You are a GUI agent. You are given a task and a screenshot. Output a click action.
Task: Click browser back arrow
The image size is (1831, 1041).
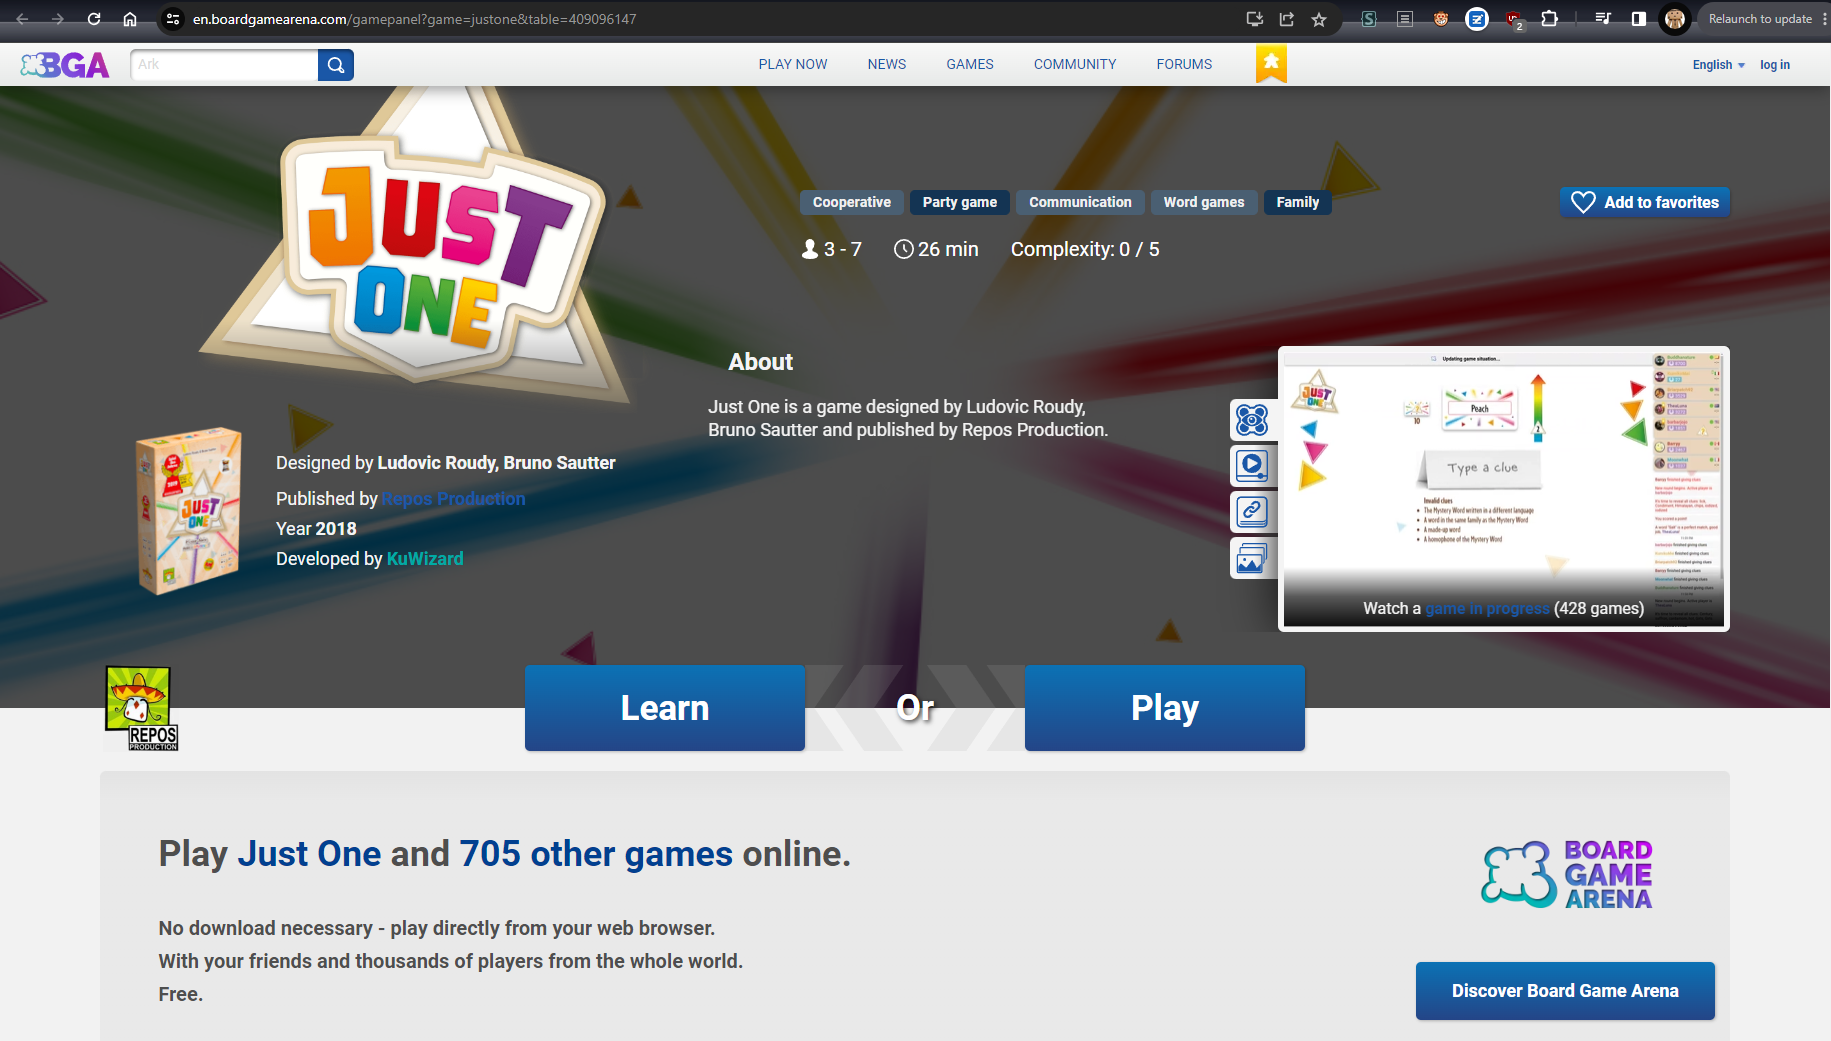[x=22, y=19]
